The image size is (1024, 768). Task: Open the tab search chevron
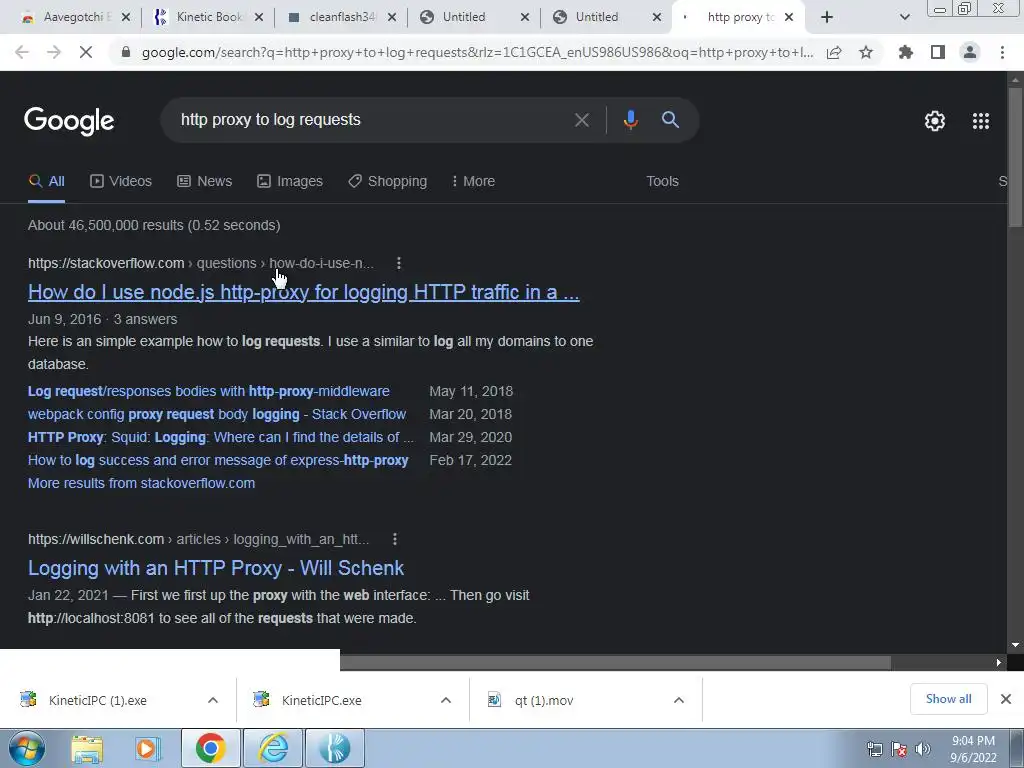[x=904, y=18]
